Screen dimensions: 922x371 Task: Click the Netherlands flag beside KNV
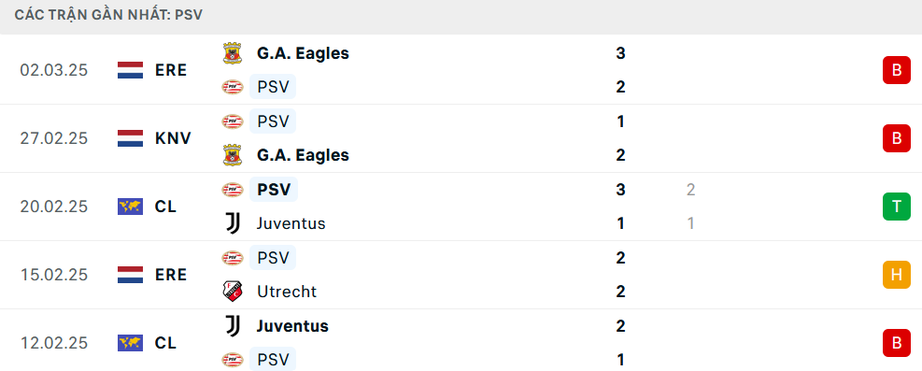click(130, 138)
